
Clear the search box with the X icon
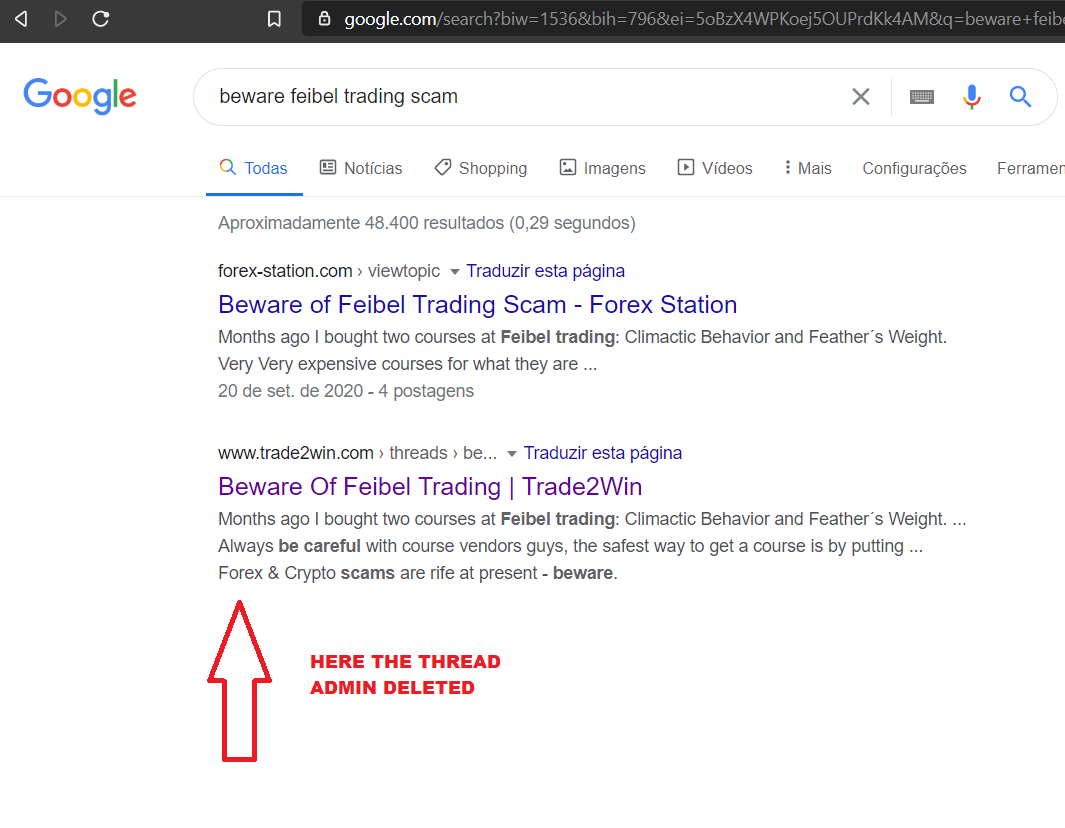861,96
